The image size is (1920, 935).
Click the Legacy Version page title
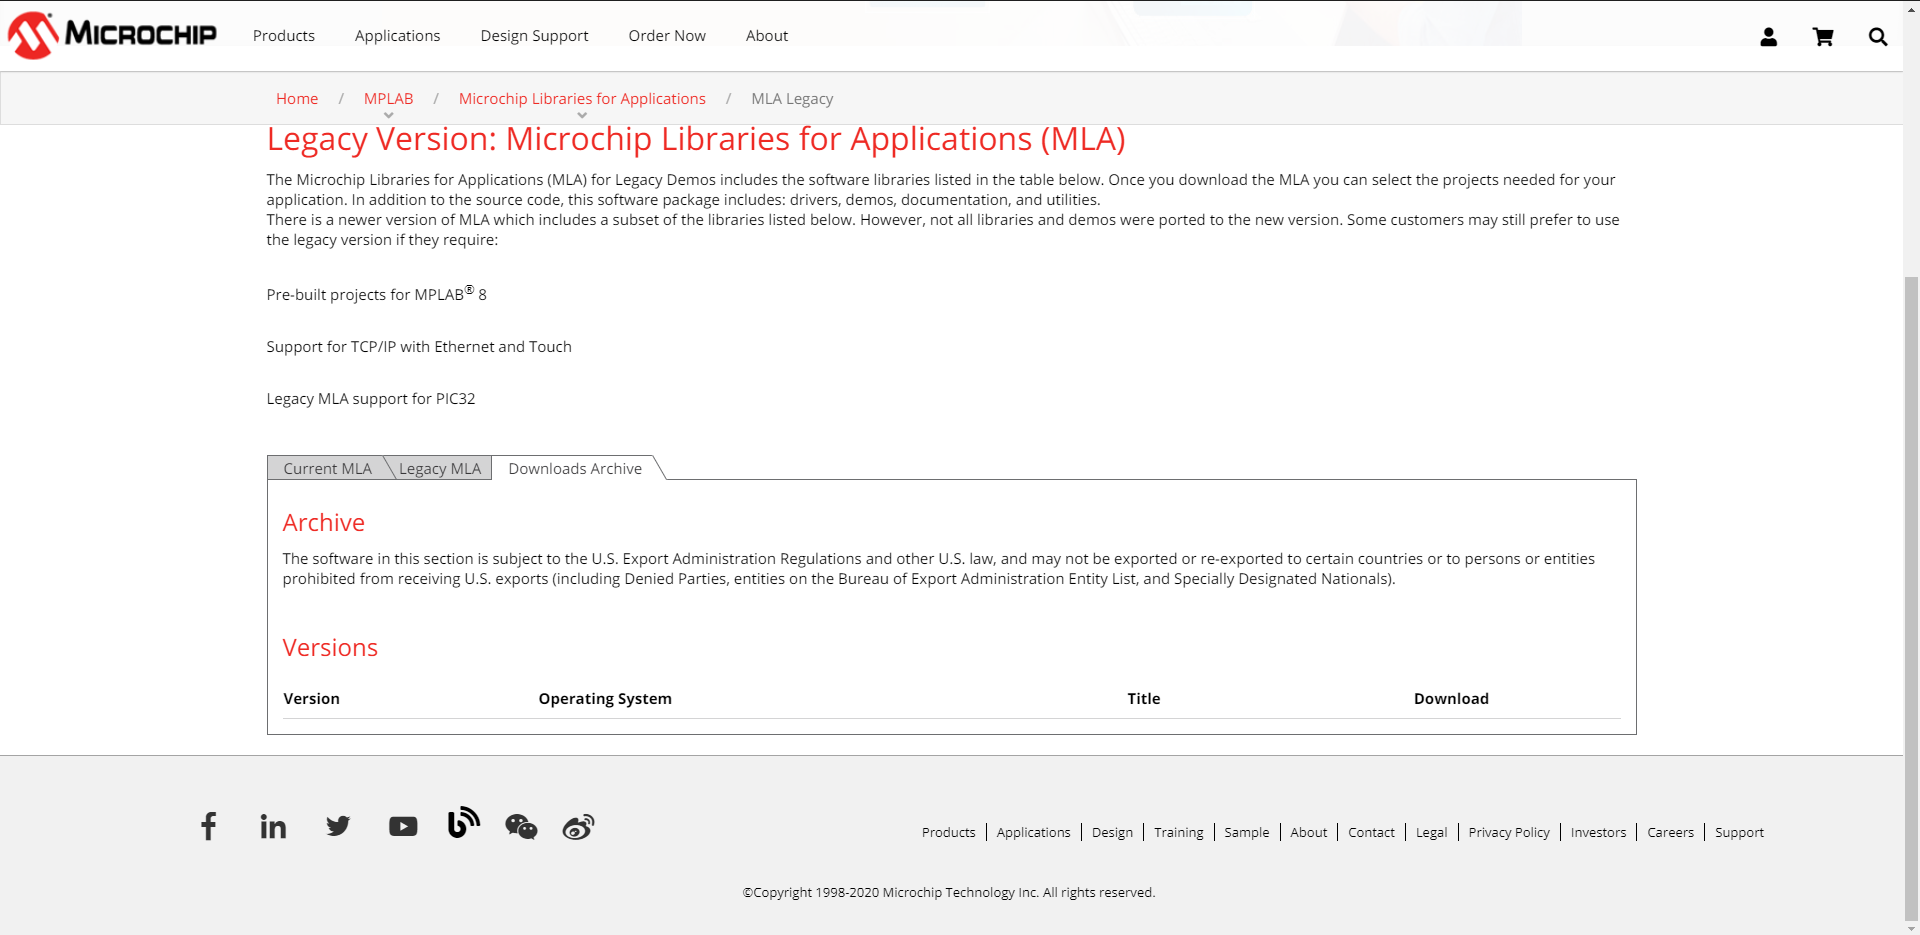[x=695, y=139]
